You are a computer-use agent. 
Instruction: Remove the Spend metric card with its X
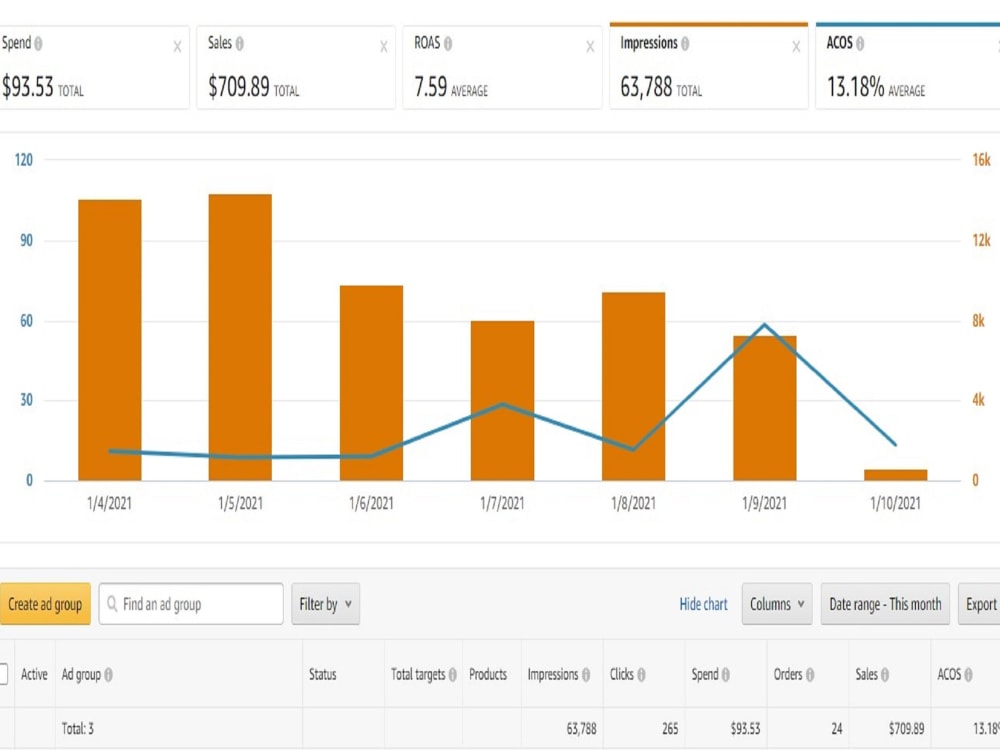click(x=177, y=47)
